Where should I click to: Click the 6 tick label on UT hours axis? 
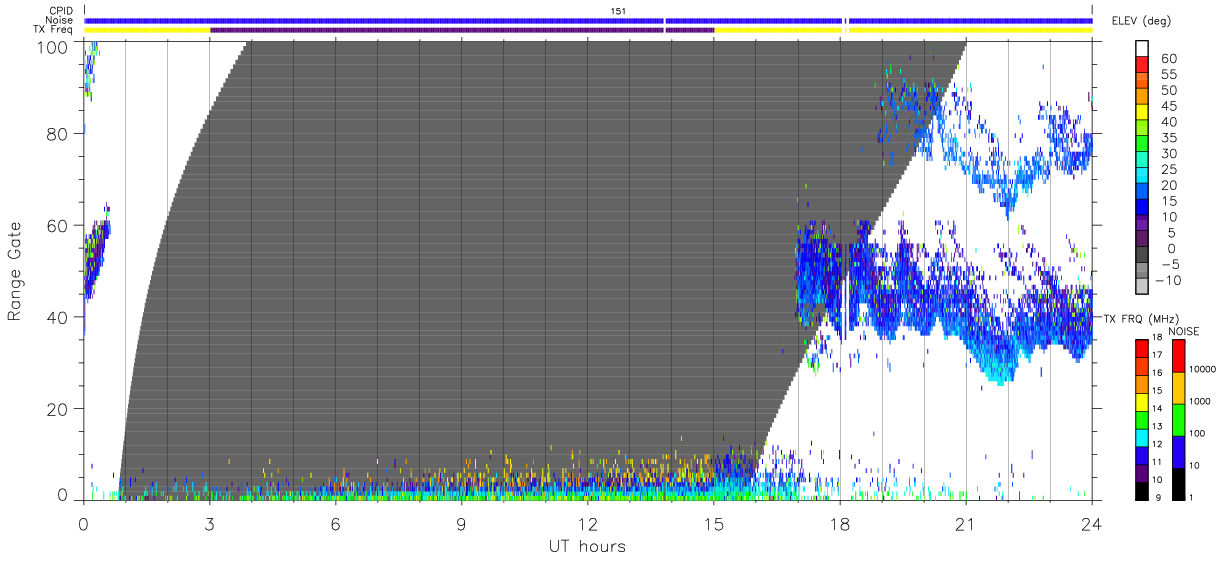335,523
